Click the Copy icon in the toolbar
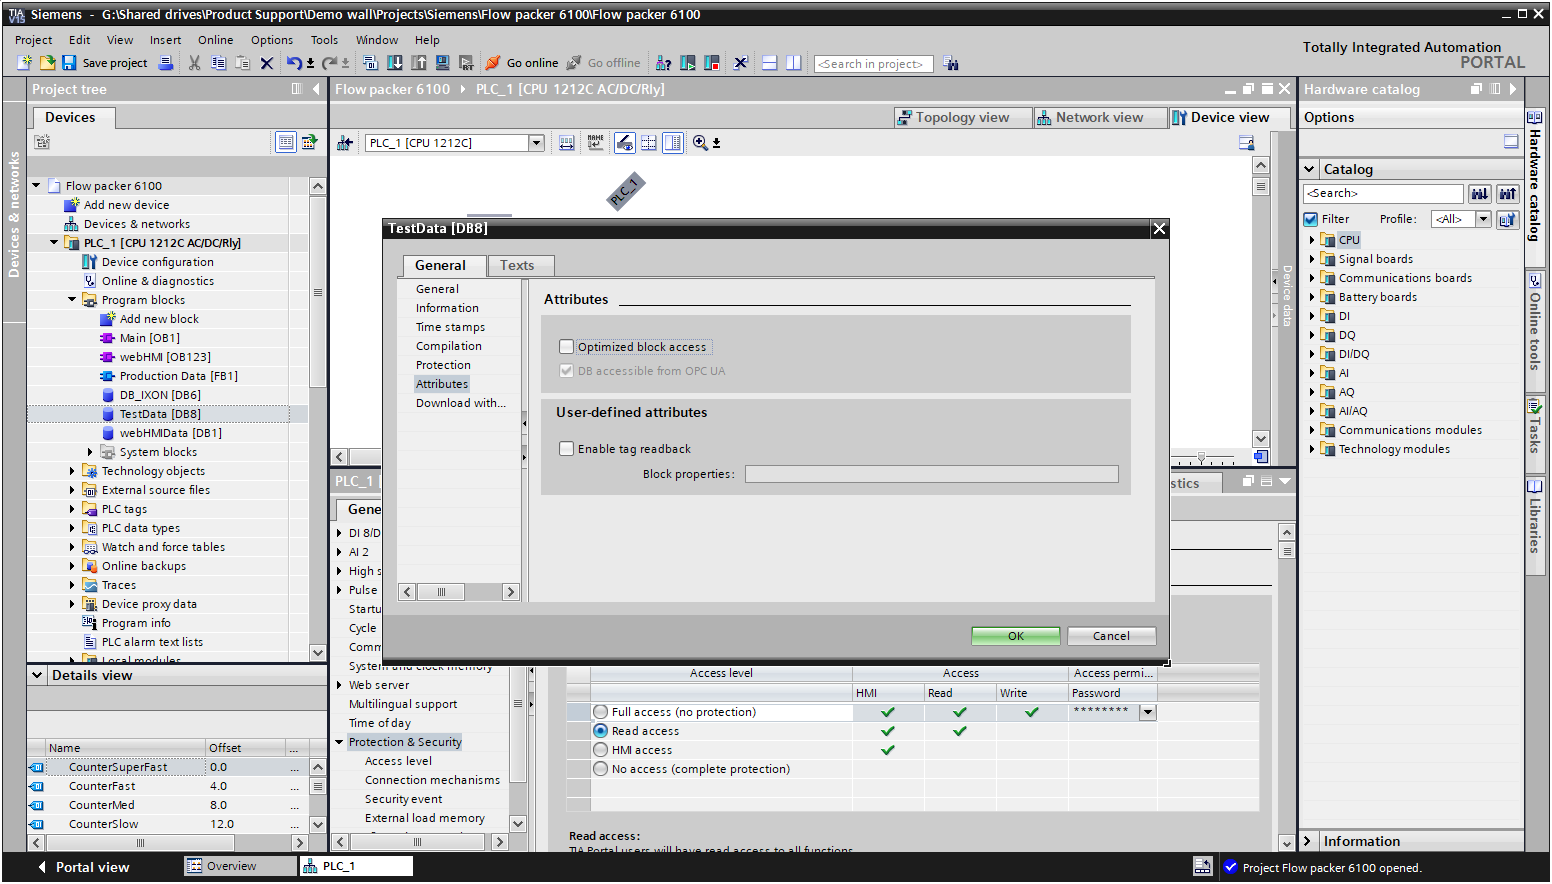1552x884 pixels. click(218, 63)
